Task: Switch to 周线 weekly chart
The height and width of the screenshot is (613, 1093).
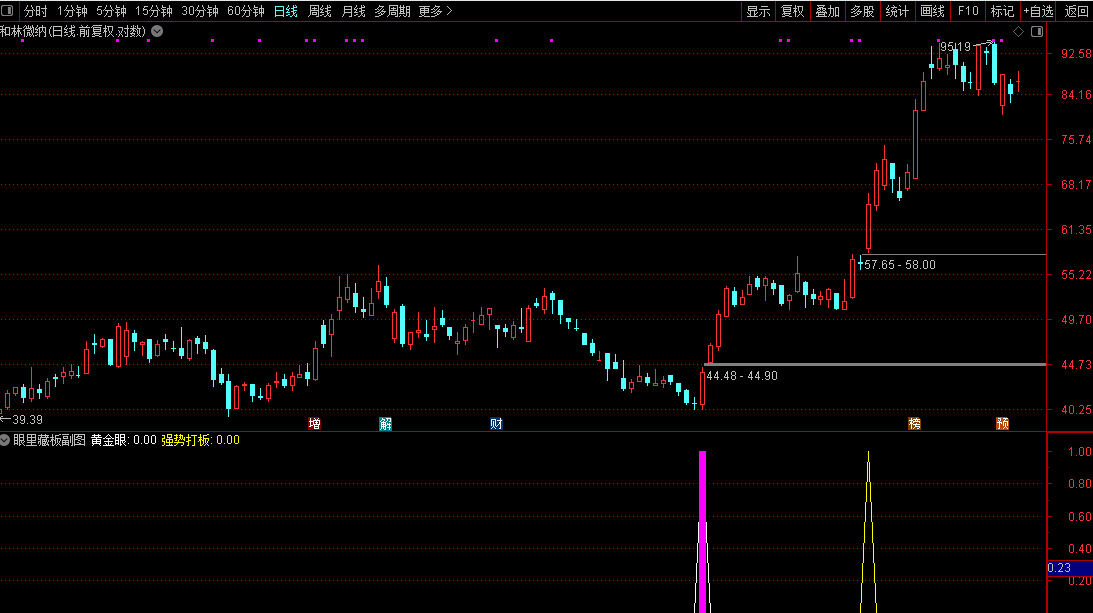Action: pyautogui.click(x=320, y=11)
